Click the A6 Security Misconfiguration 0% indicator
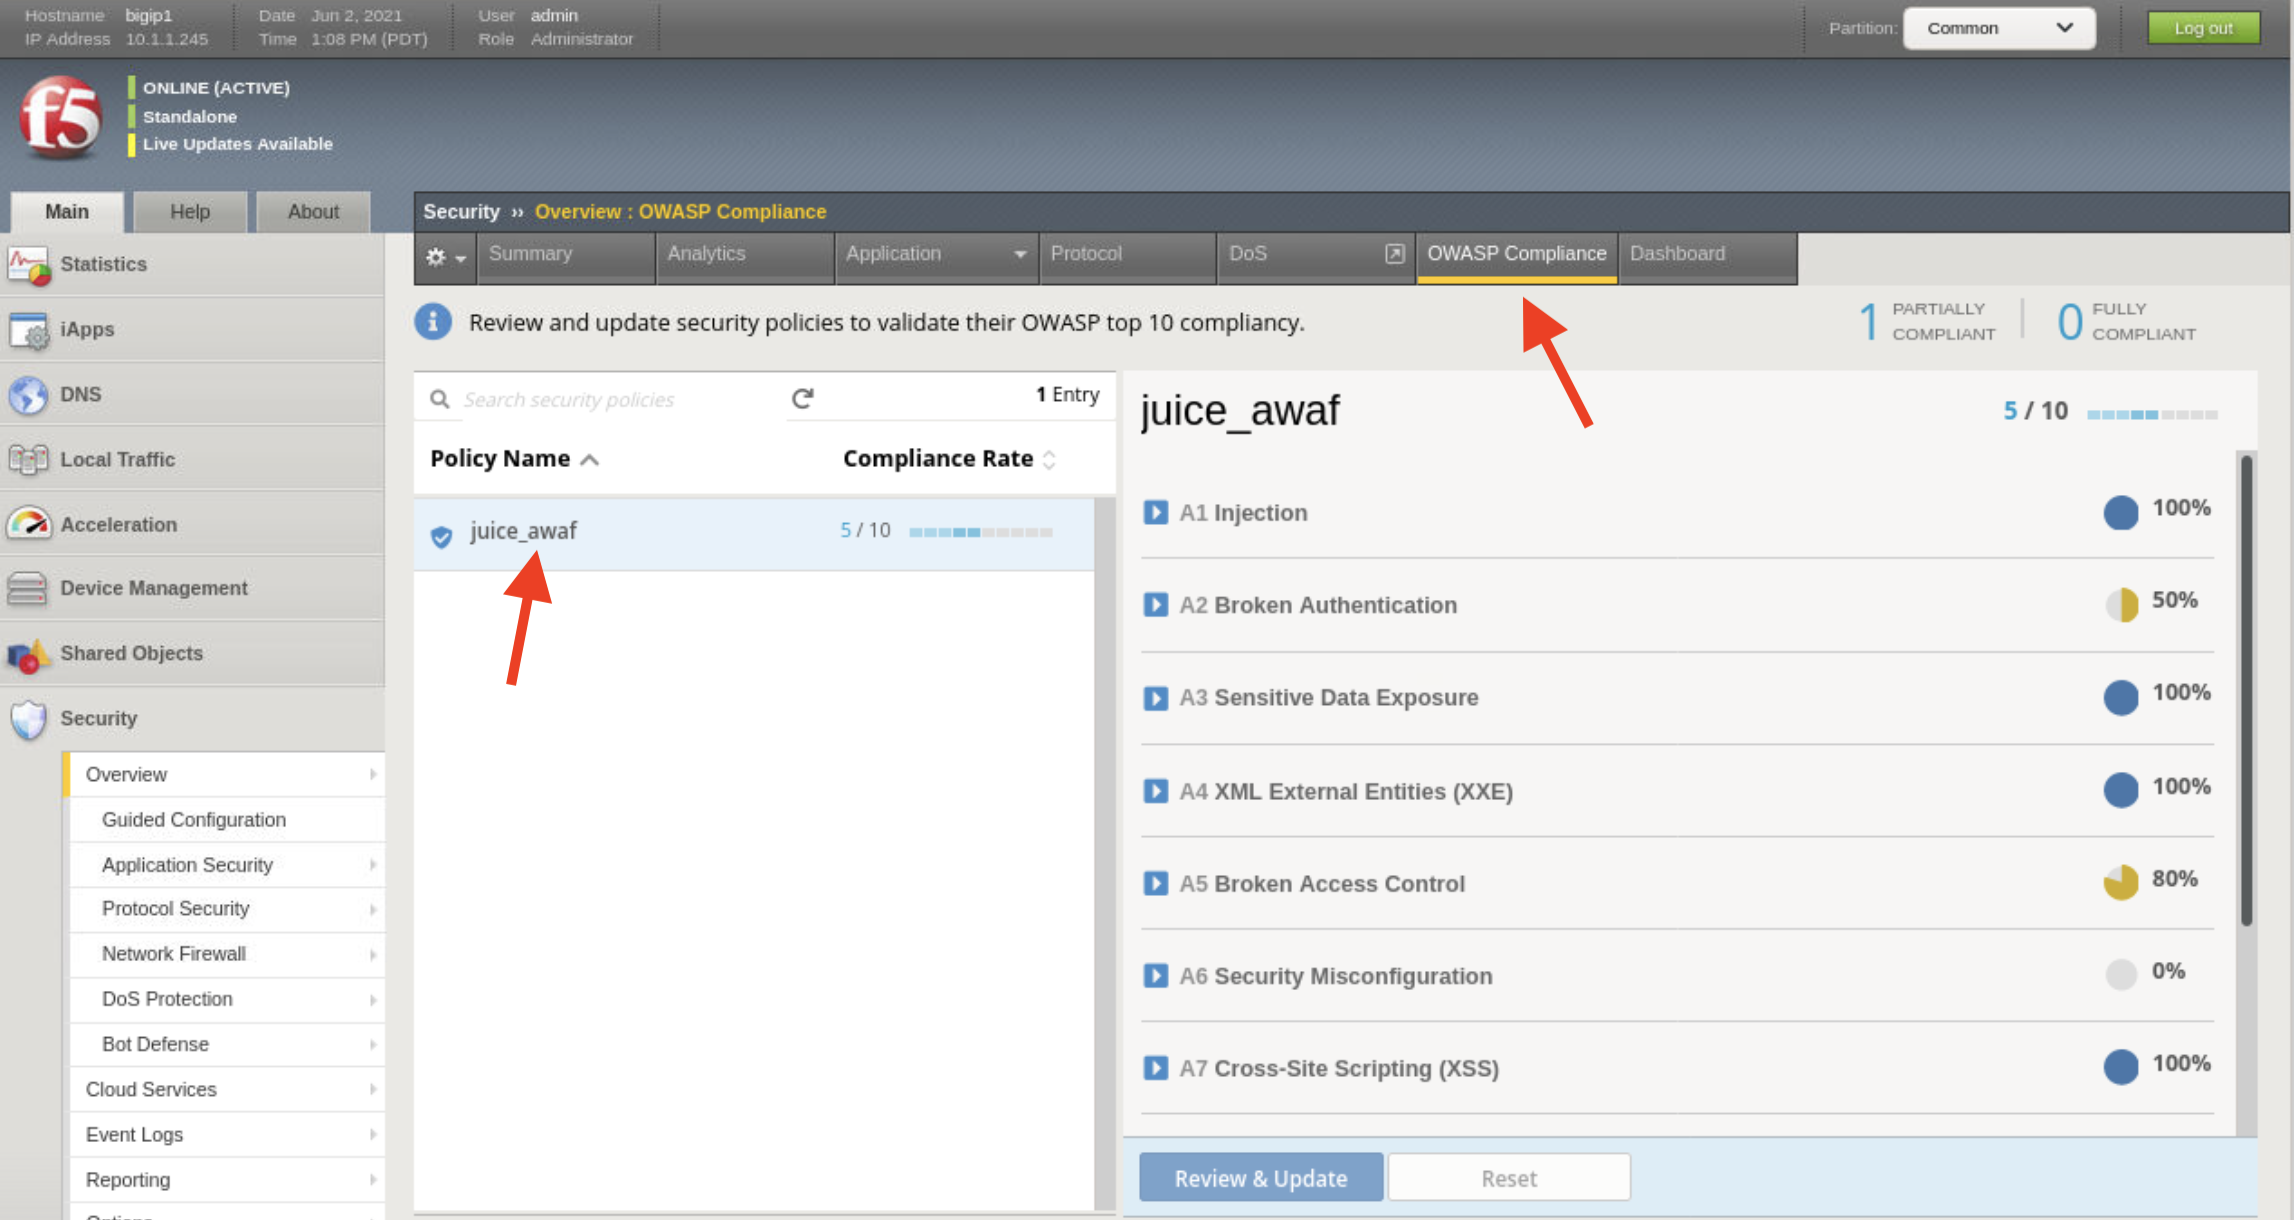2294x1220 pixels. (2120, 974)
